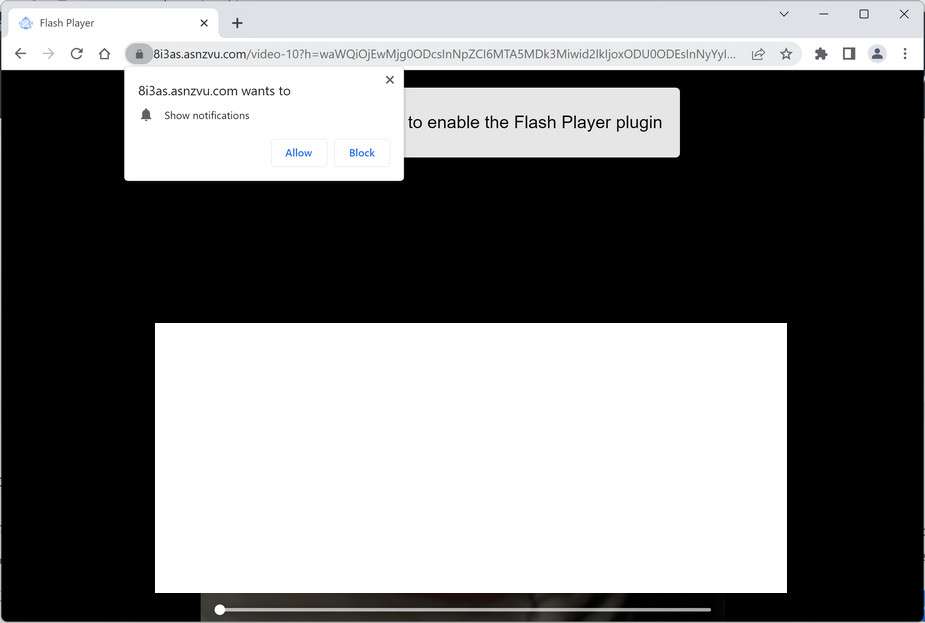The height and width of the screenshot is (623, 925).
Task: Click the forward navigation arrow
Action: click(48, 54)
